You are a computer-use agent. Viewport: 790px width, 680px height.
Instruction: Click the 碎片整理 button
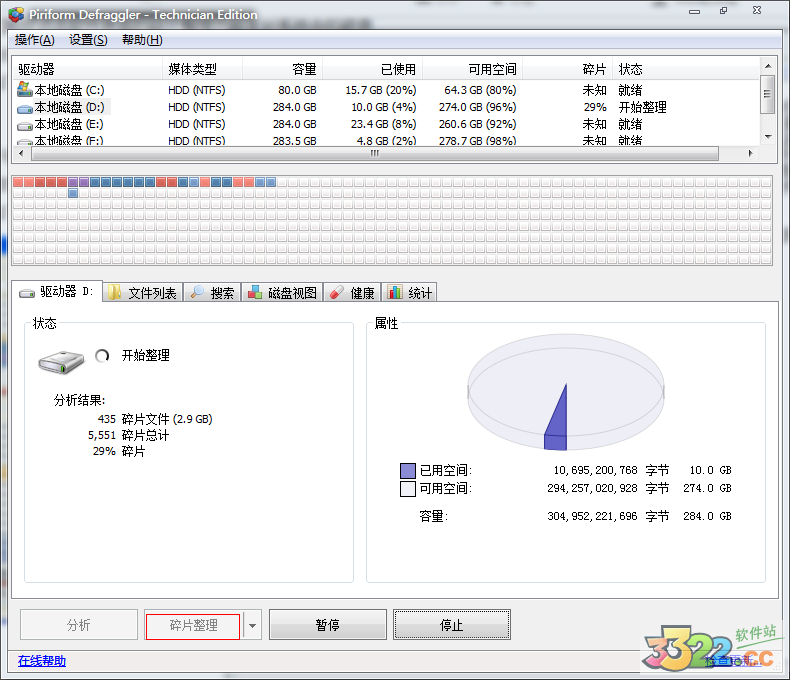click(193, 625)
